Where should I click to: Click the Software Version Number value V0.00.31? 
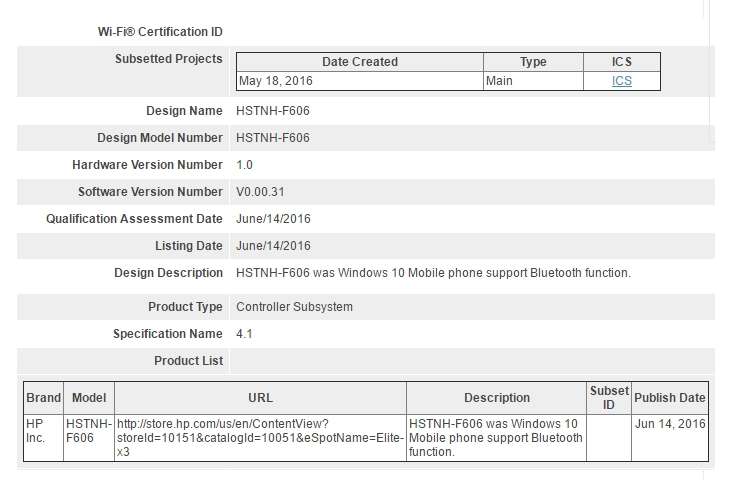point(260,192)
